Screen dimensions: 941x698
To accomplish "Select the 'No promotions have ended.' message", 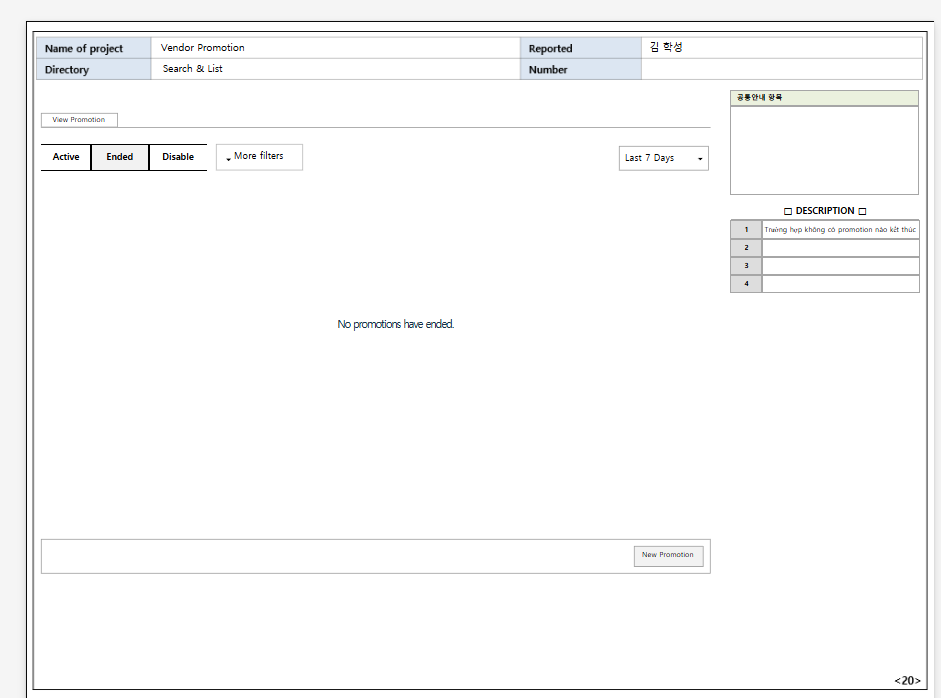I will coord(395,324).
